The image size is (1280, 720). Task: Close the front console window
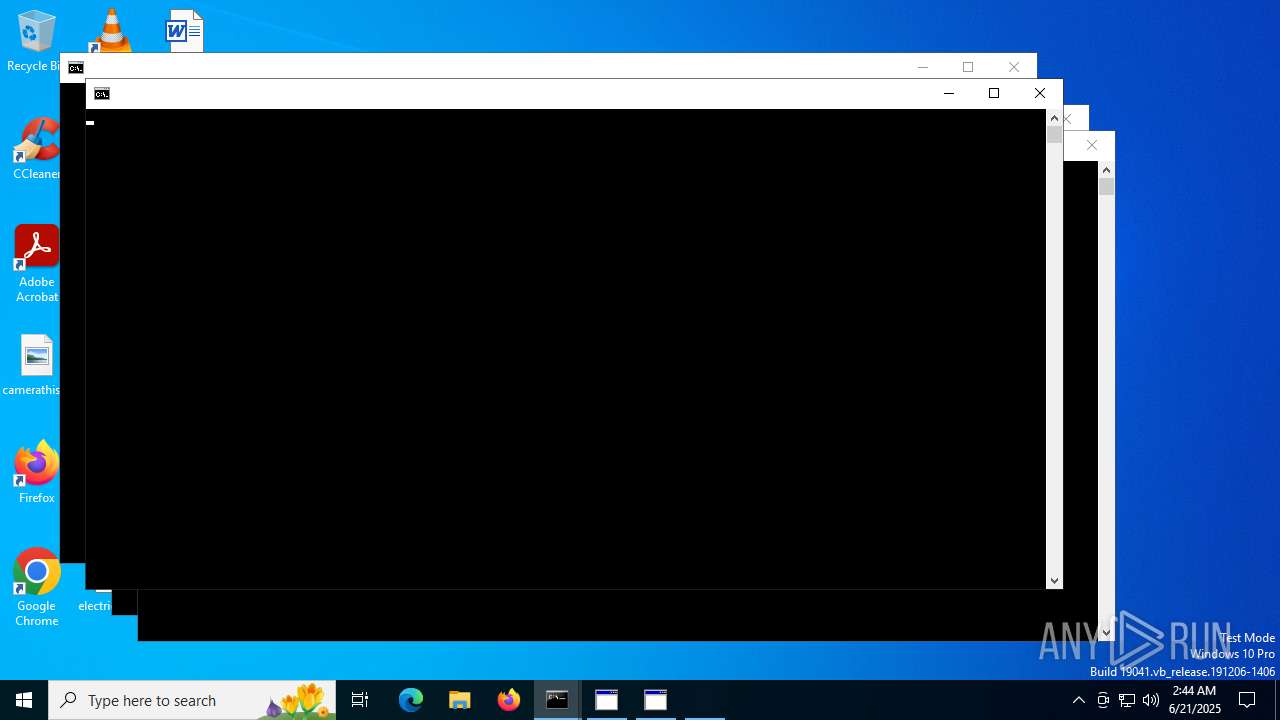(x=1040, y=93)
